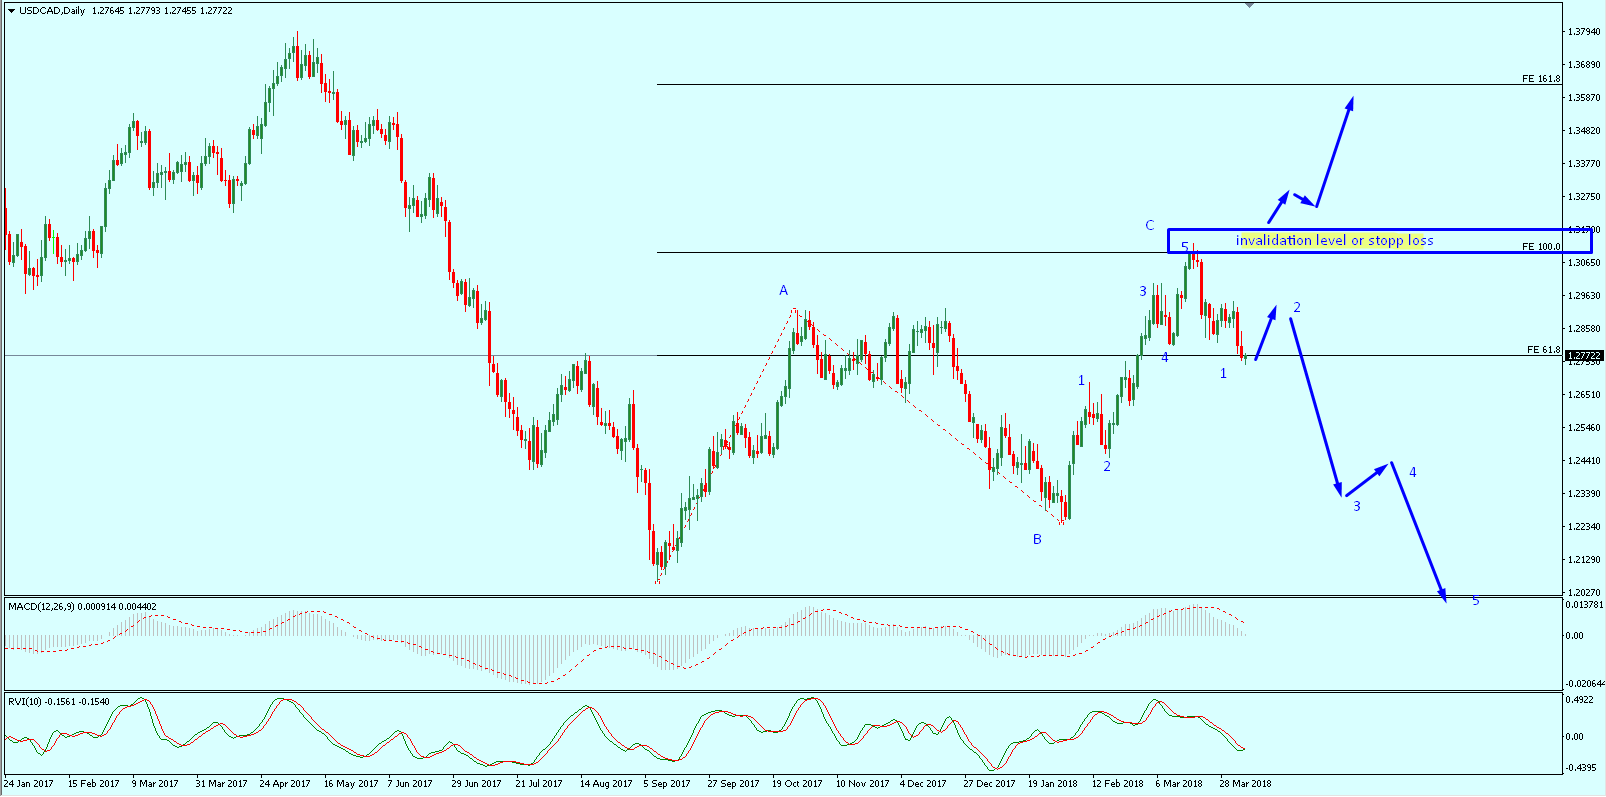Image resolution: width=1606 pixels, height=797 pixels.
Task: Click price scale value 1.29630
Action: [1584, 296]
